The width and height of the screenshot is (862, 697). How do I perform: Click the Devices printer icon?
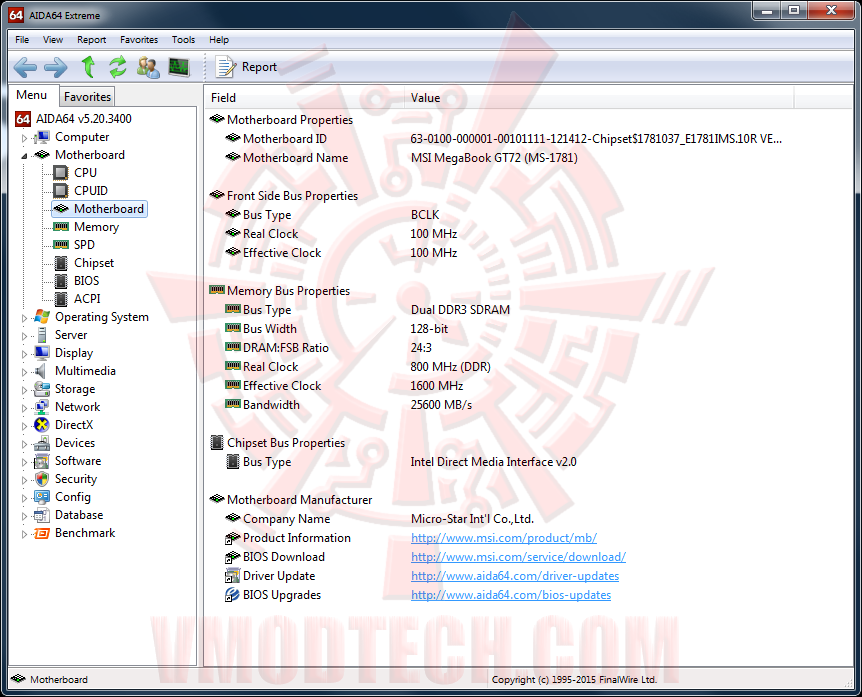[42, 443]
